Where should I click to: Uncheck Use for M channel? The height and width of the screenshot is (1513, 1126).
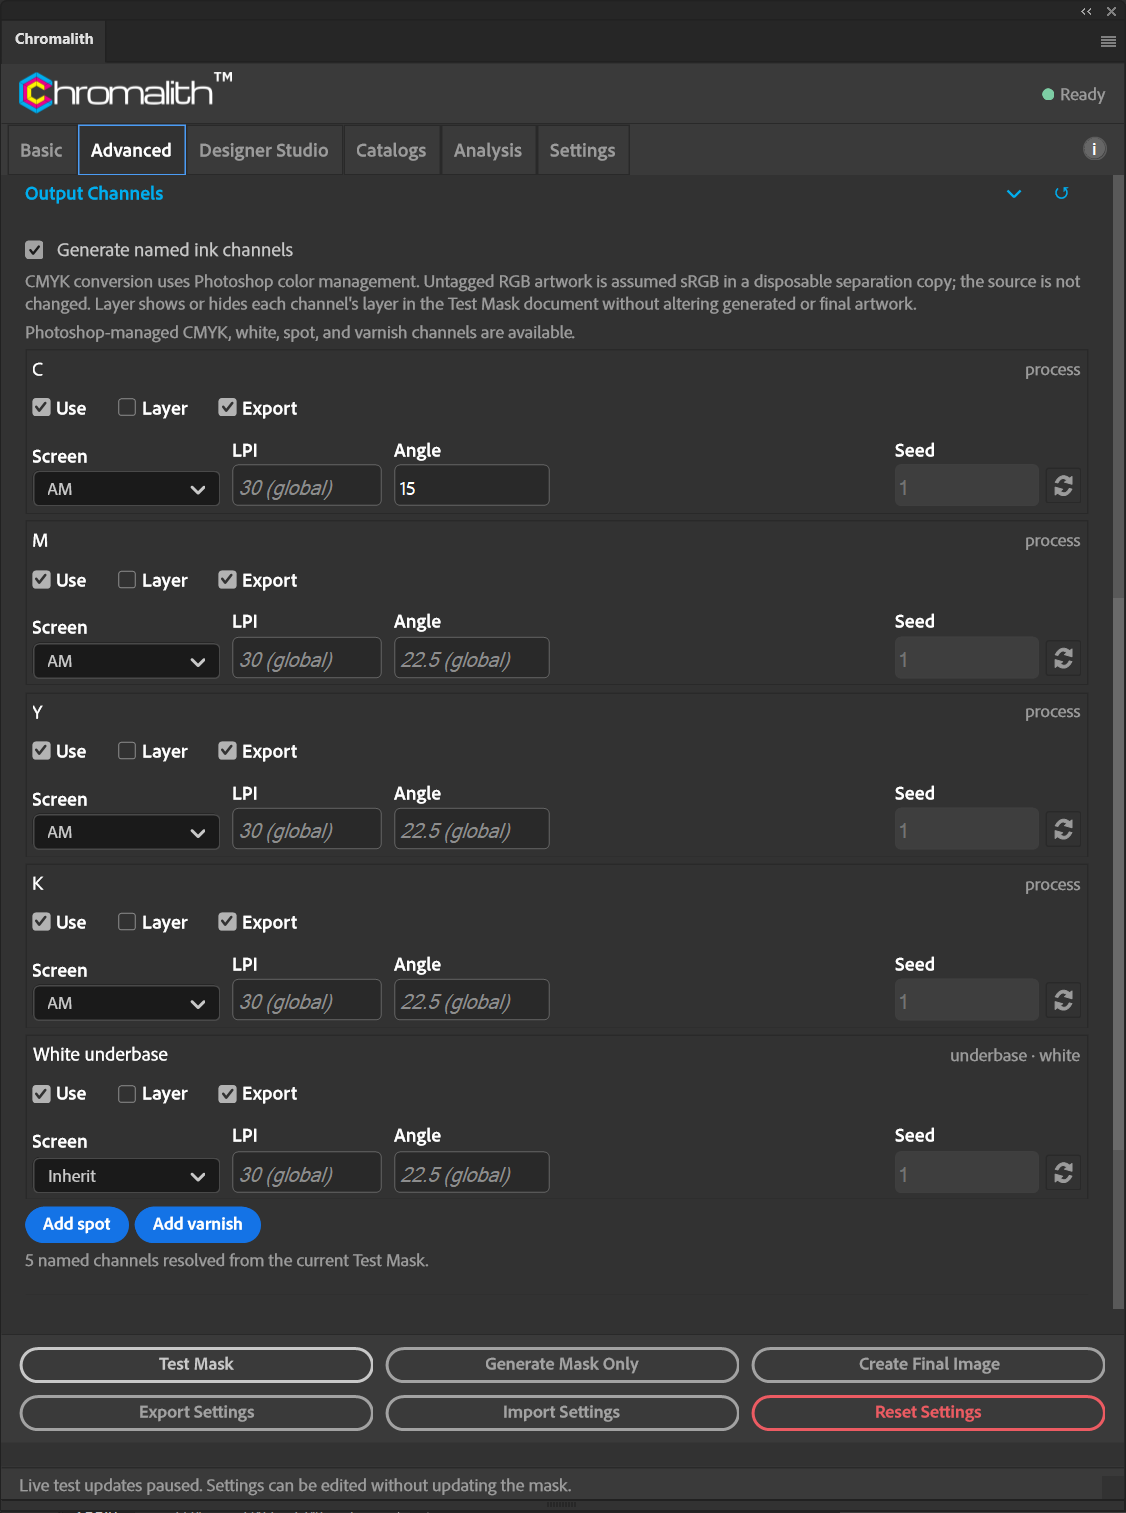pos(41,579)
